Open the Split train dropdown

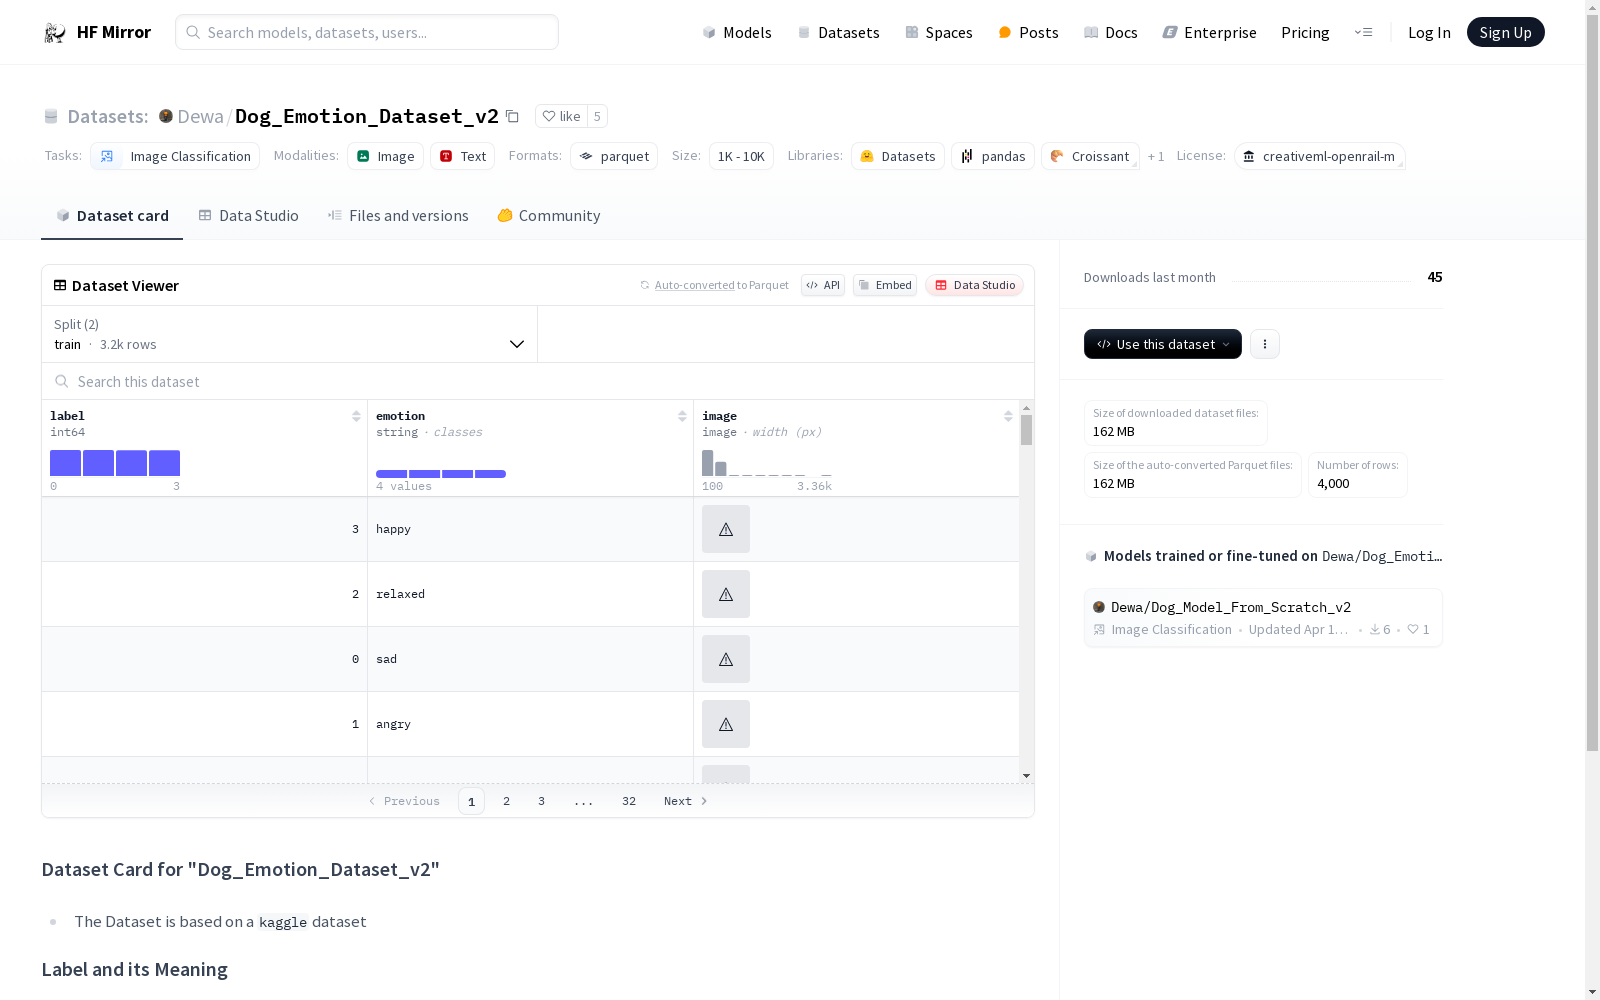click(x=290, y=334)
